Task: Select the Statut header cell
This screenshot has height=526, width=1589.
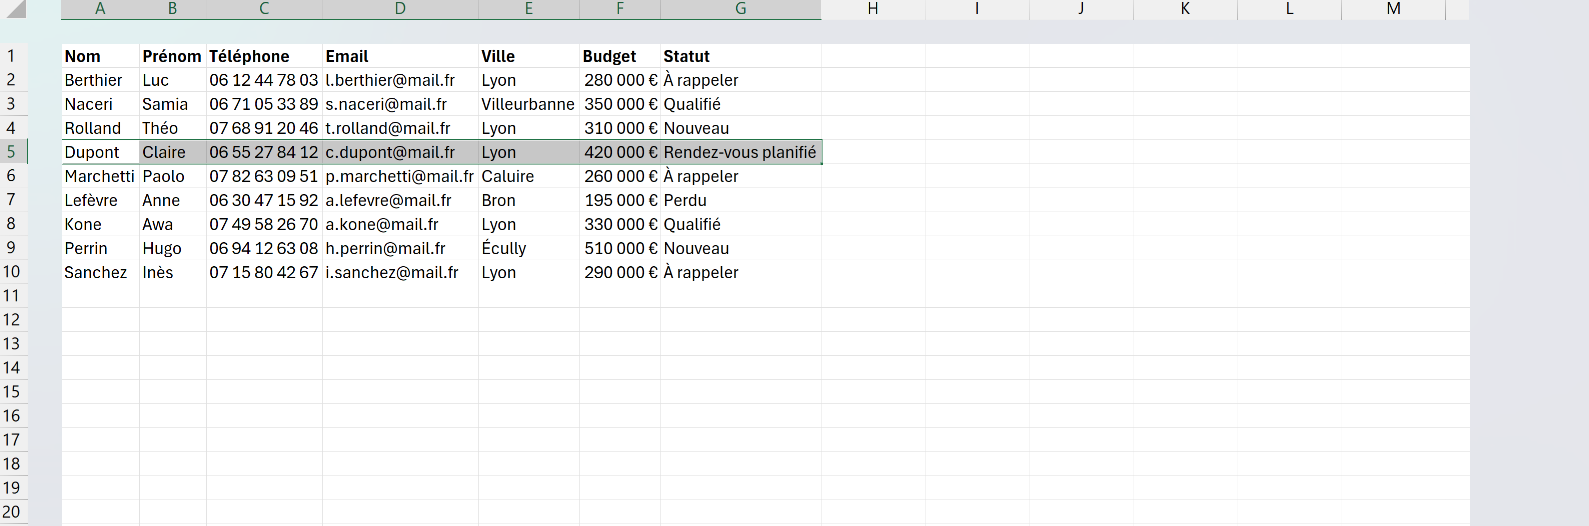Action: pyautogui.click(x=741, y=56)
